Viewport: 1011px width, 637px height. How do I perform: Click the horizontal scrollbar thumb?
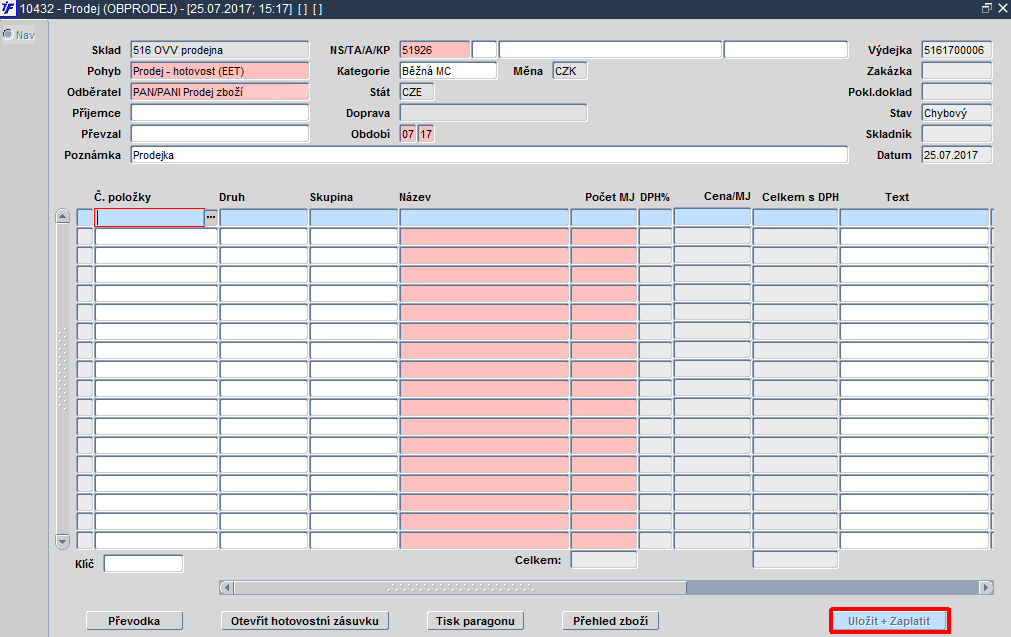coord(460,587)
